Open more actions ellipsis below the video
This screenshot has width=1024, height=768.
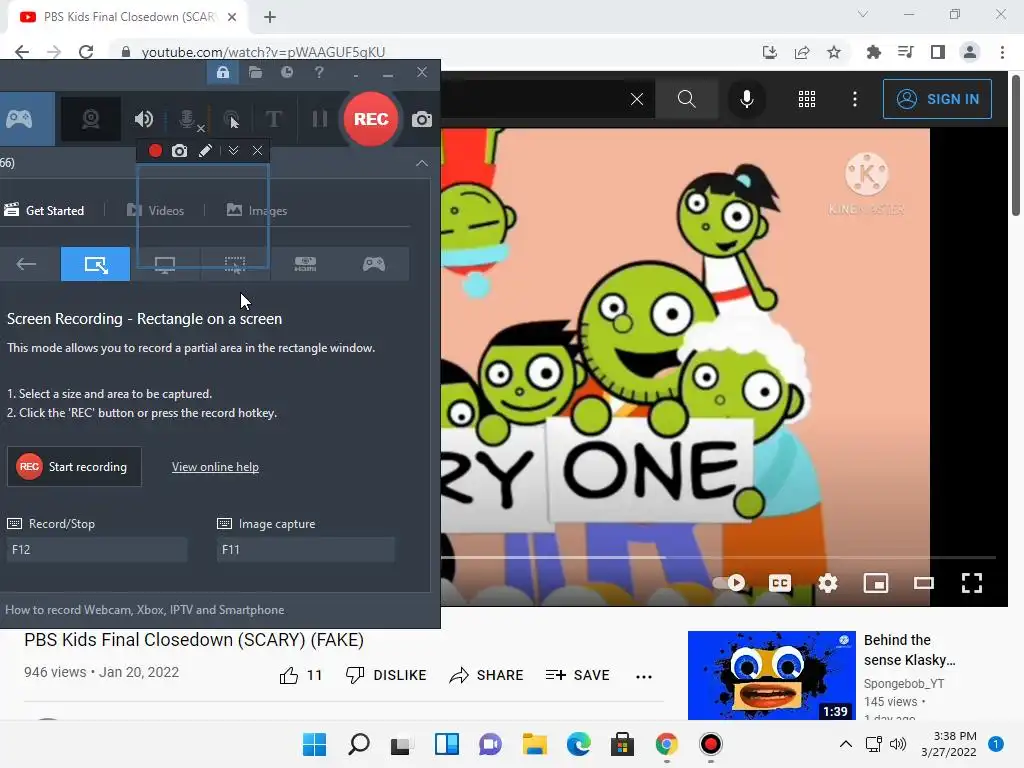(x=644, y=677)
